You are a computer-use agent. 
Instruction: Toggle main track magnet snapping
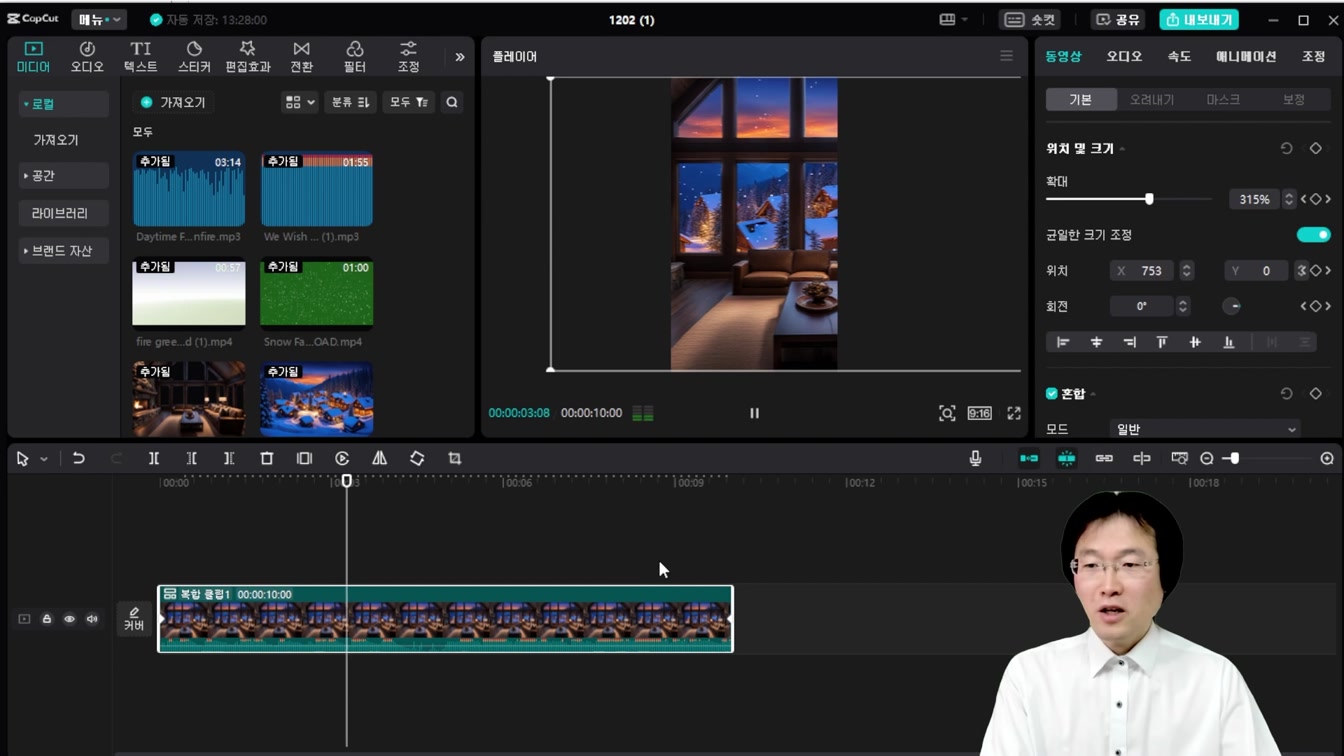(x=1029, y=458)
